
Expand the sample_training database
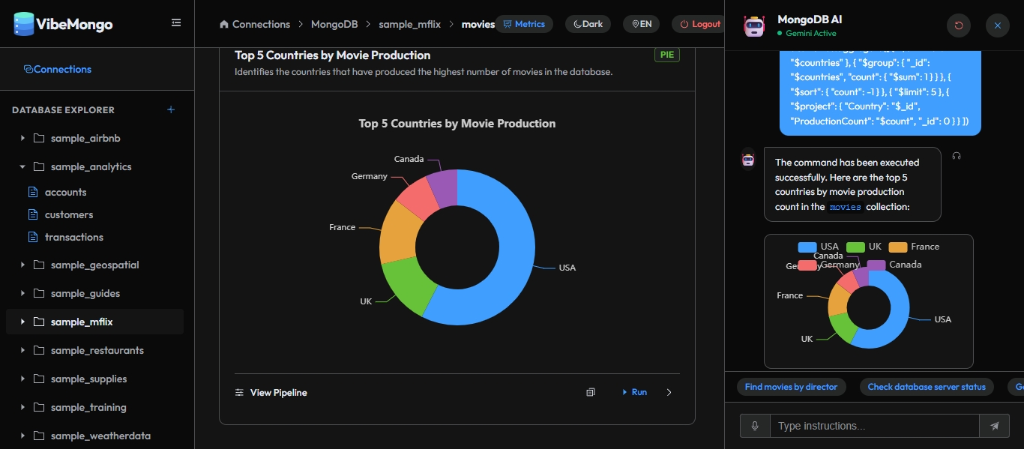coord(22,407)
